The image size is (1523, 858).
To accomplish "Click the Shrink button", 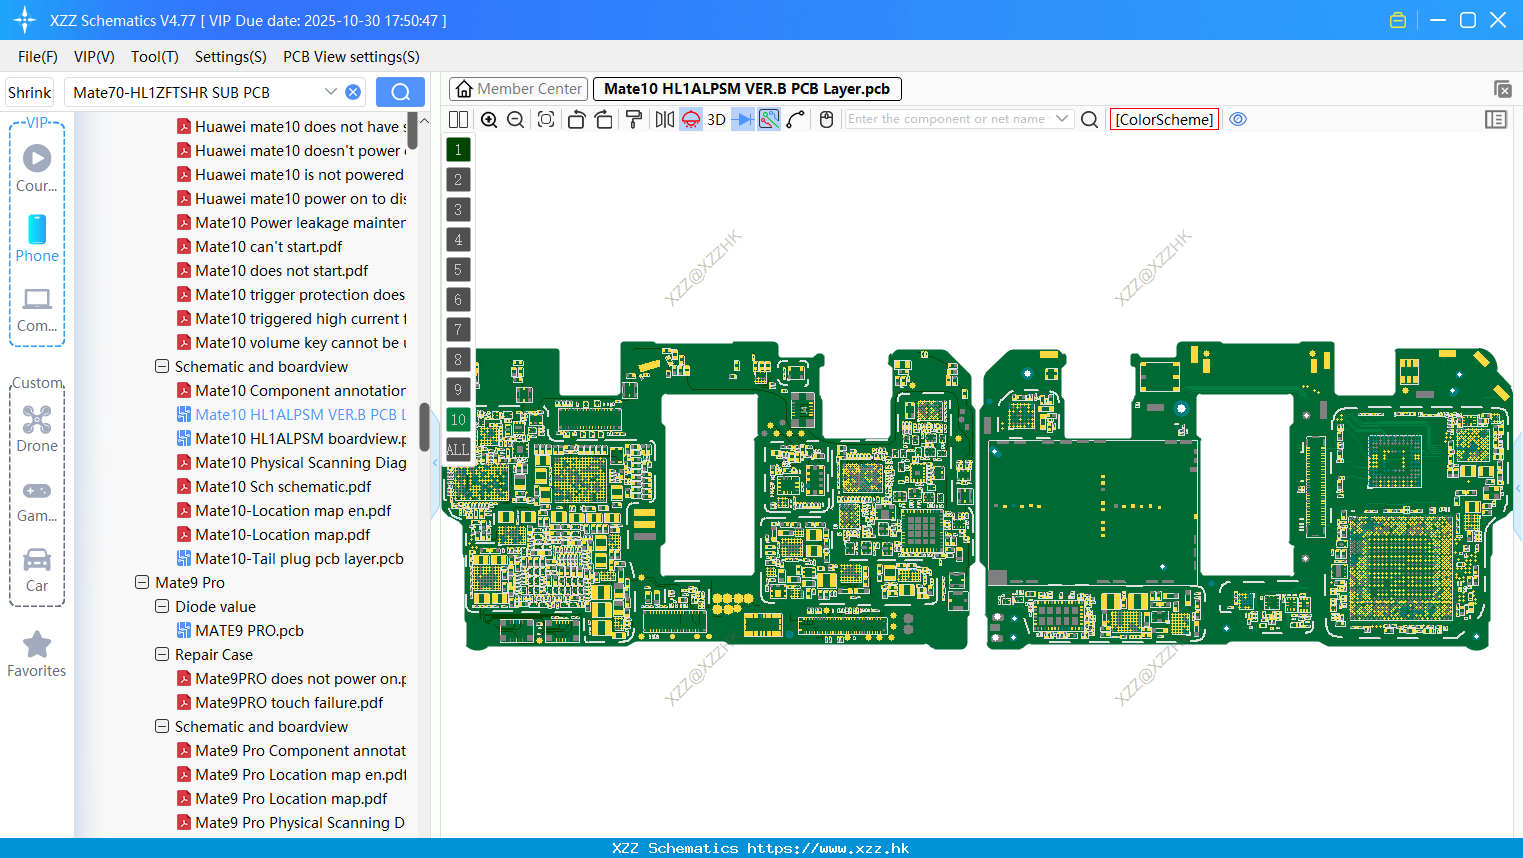I will point(30,92).
